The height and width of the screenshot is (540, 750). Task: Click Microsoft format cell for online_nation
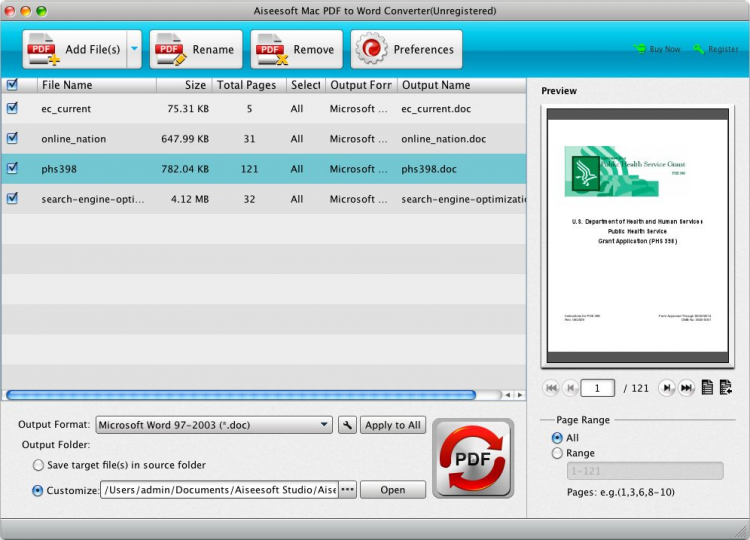tap(358, 139)
